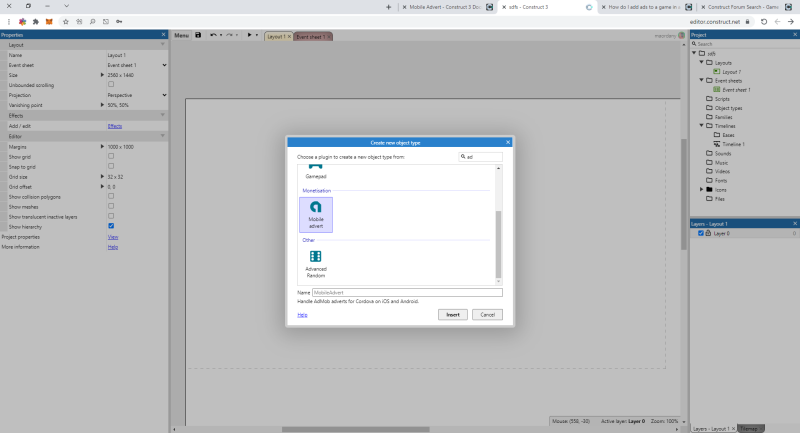Enable the Show grid checkbox

pos(111,157)
